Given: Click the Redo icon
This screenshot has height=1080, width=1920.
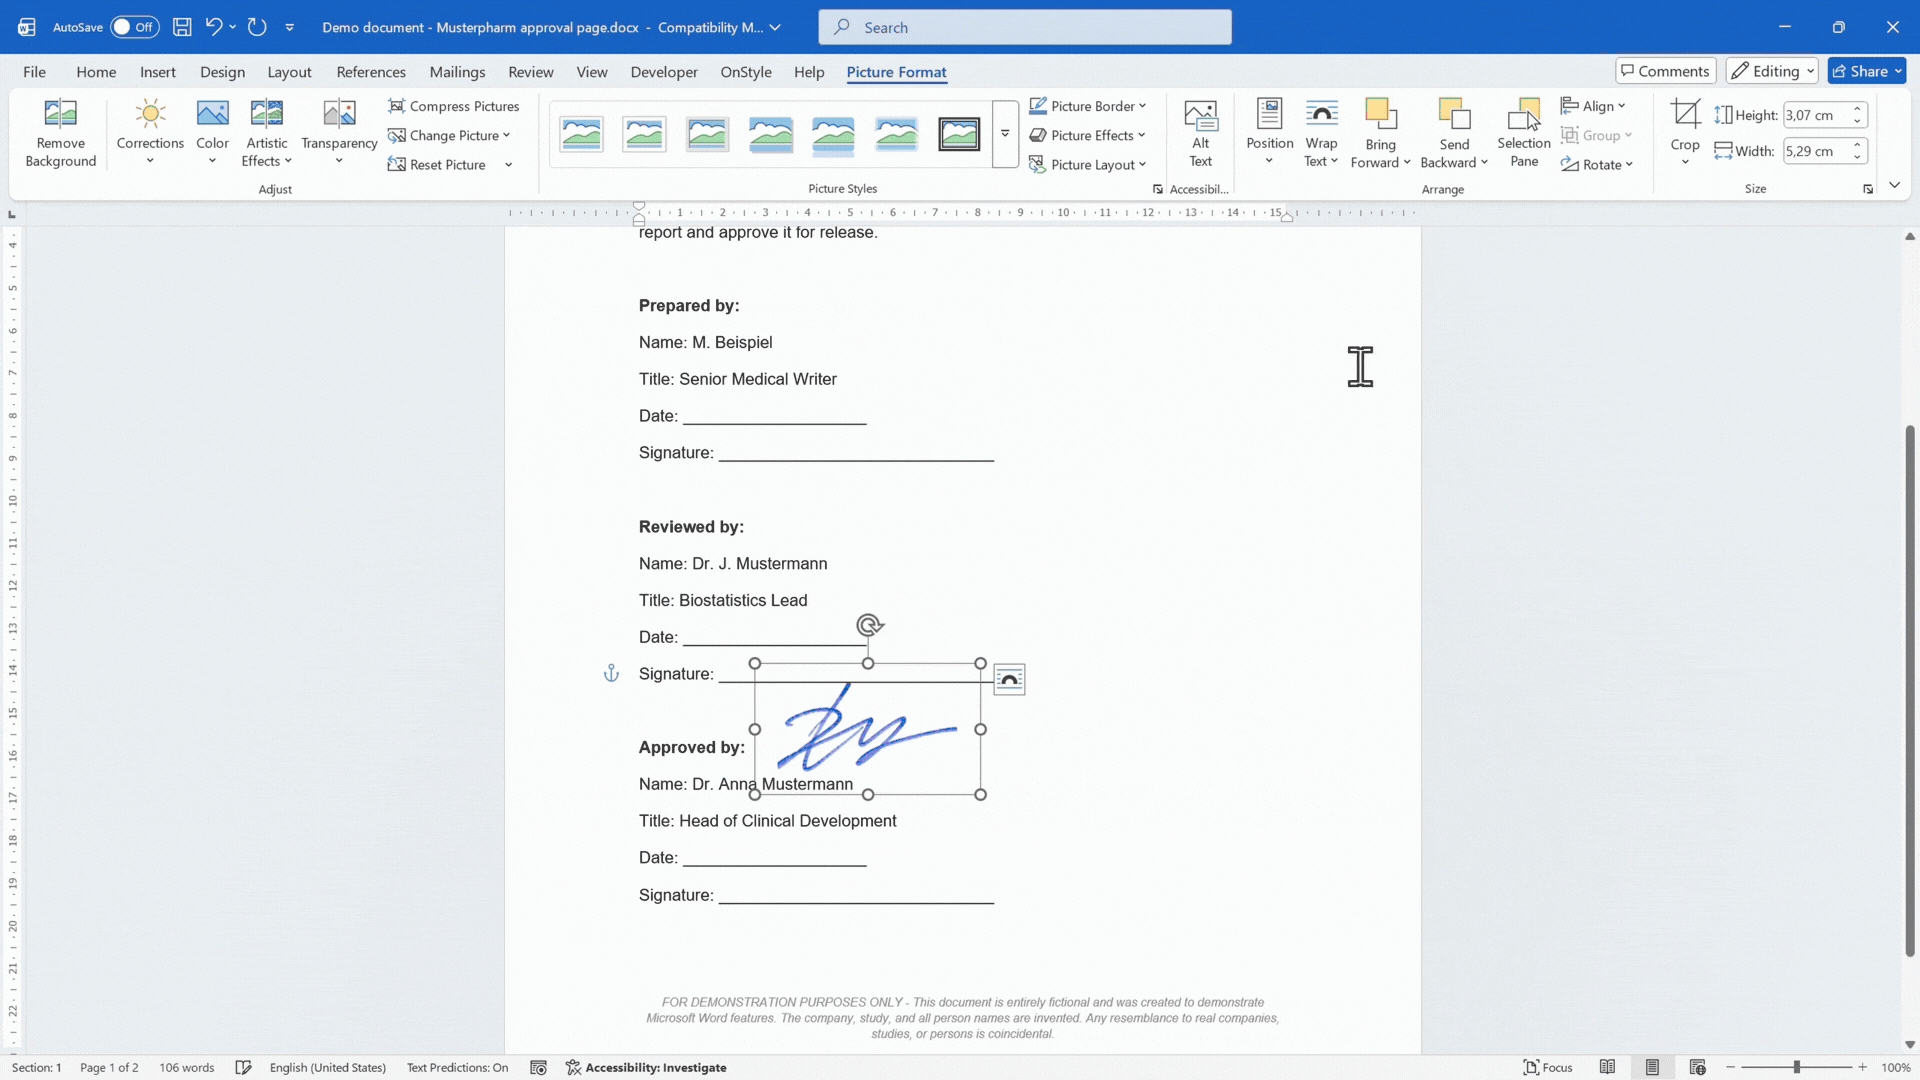Looking at the screenshot, I should pyautogui.click(x=257, y=27).
